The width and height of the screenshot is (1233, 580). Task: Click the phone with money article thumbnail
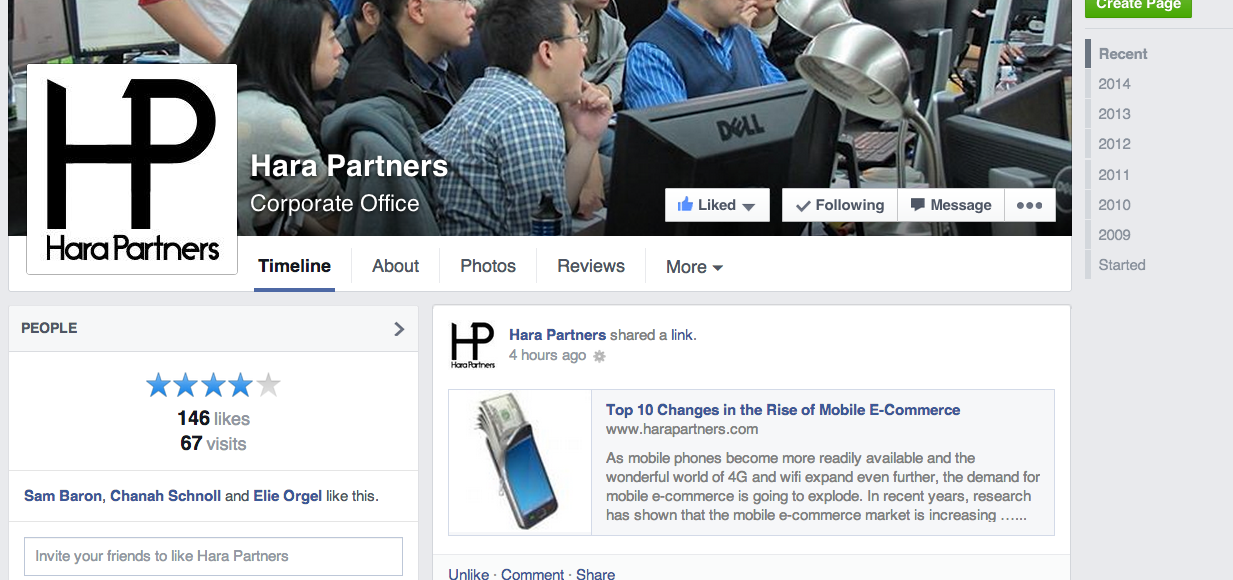520,462
